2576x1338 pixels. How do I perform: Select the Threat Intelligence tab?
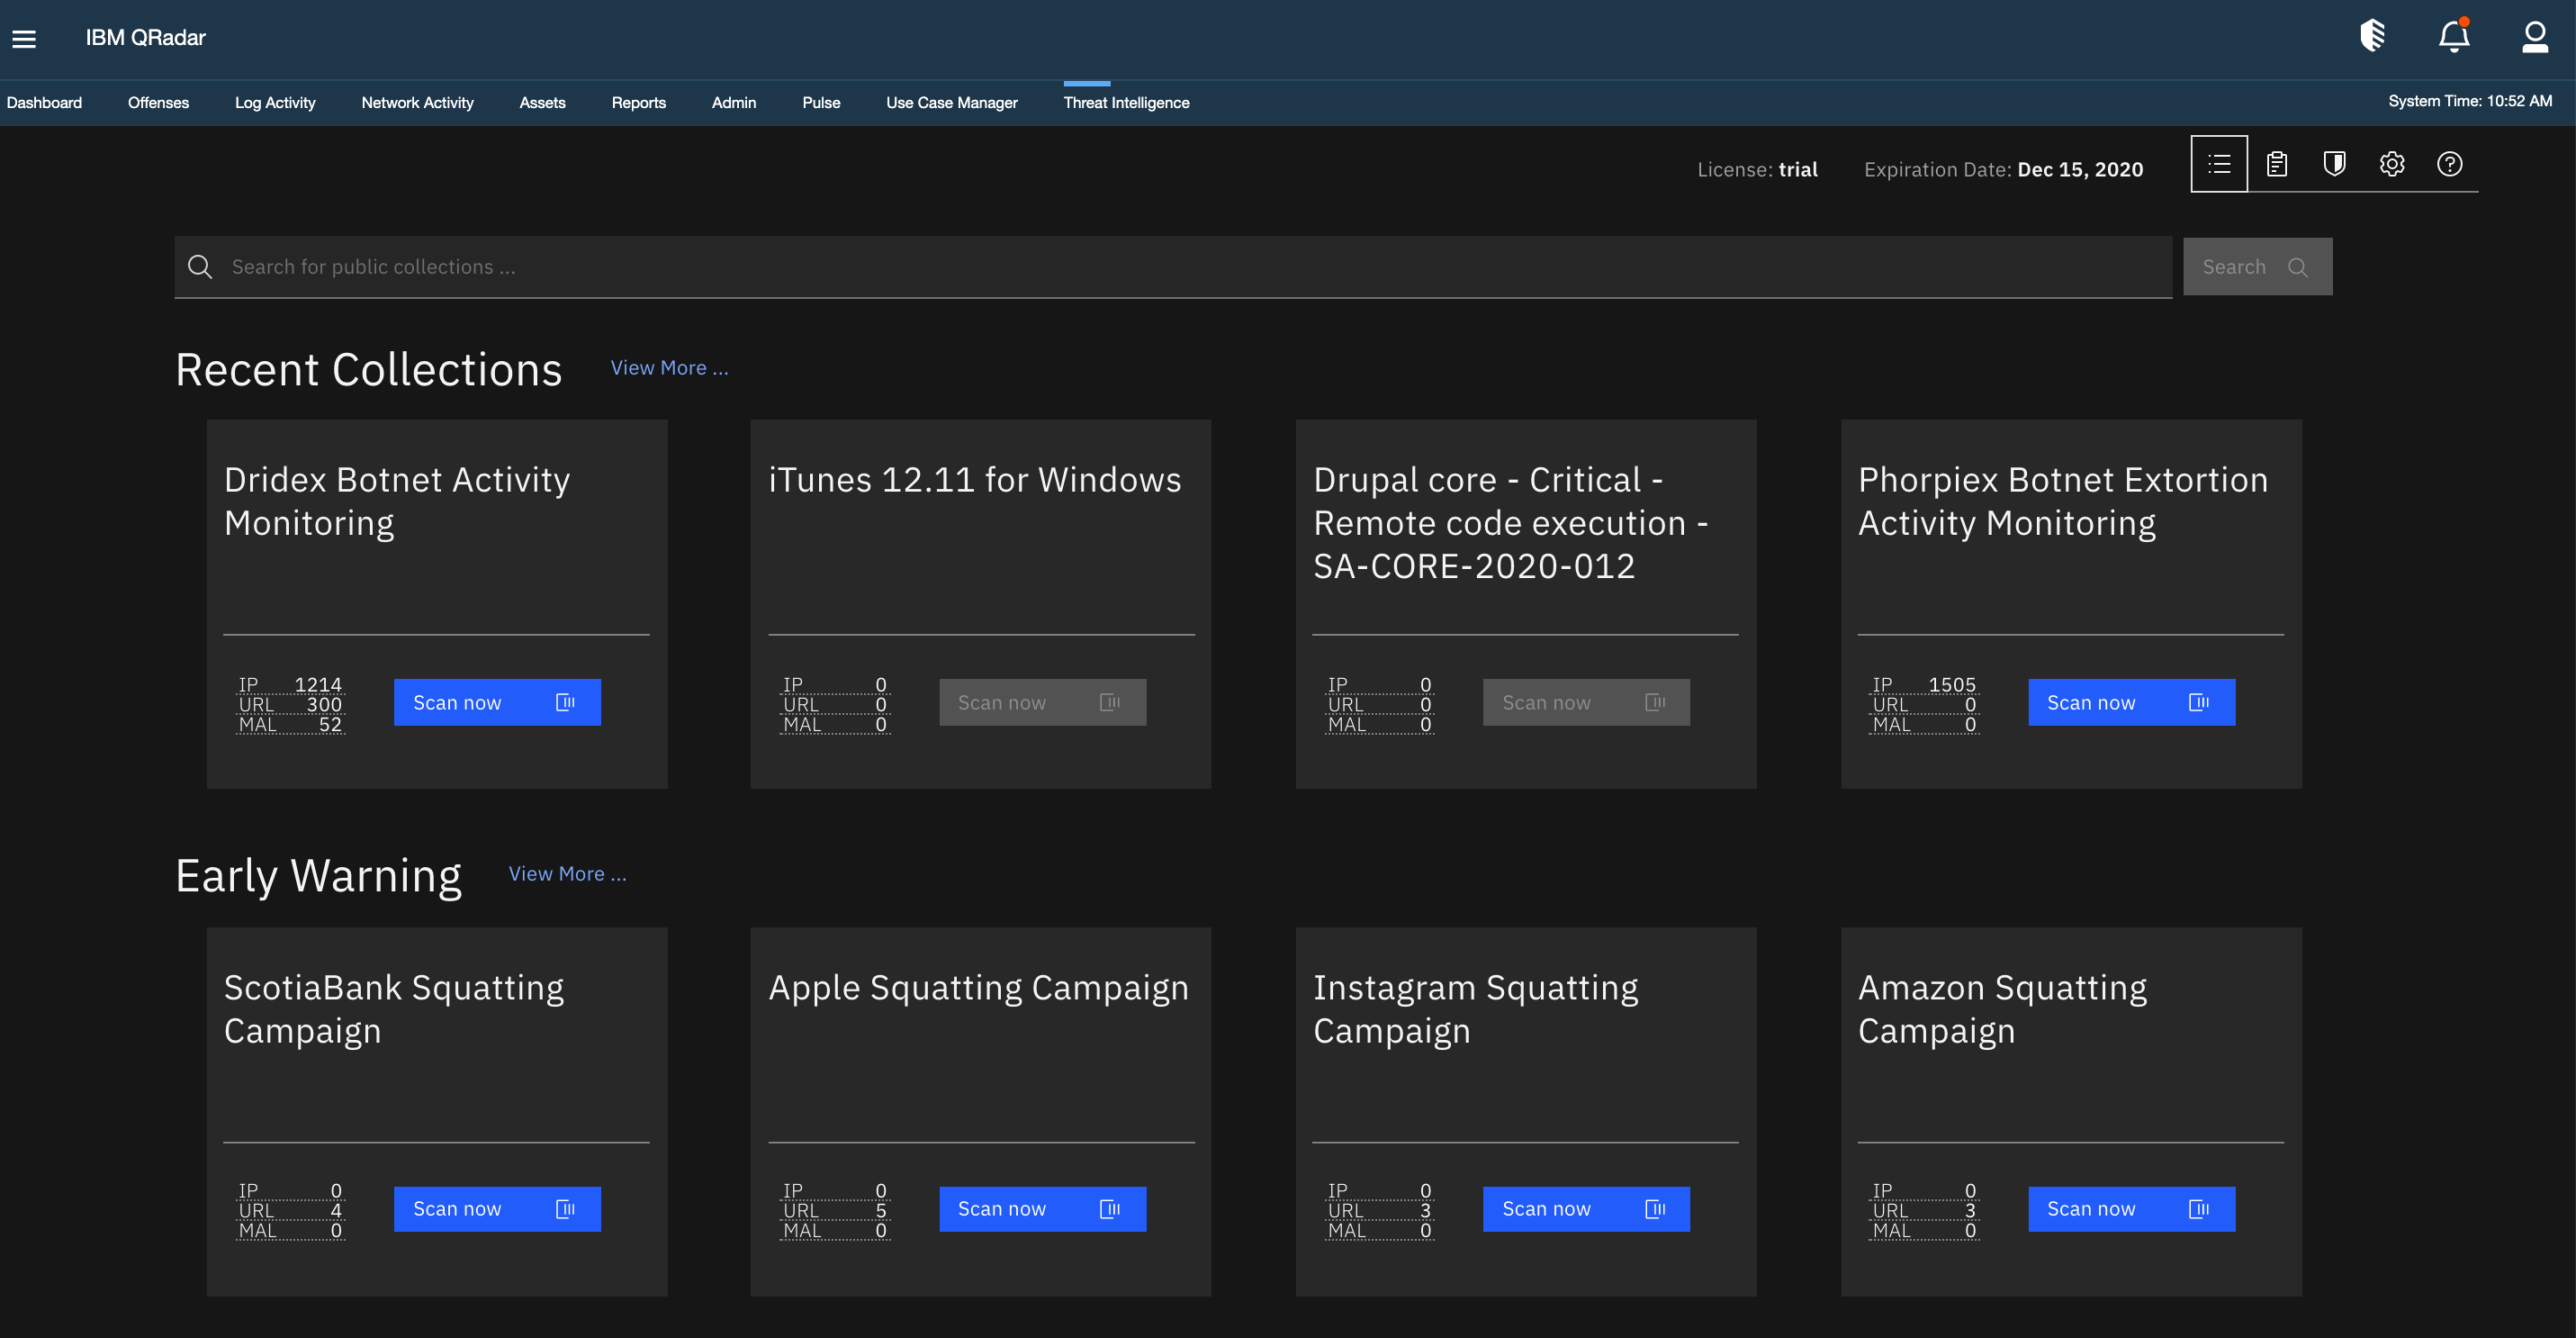coord(1126,103)
